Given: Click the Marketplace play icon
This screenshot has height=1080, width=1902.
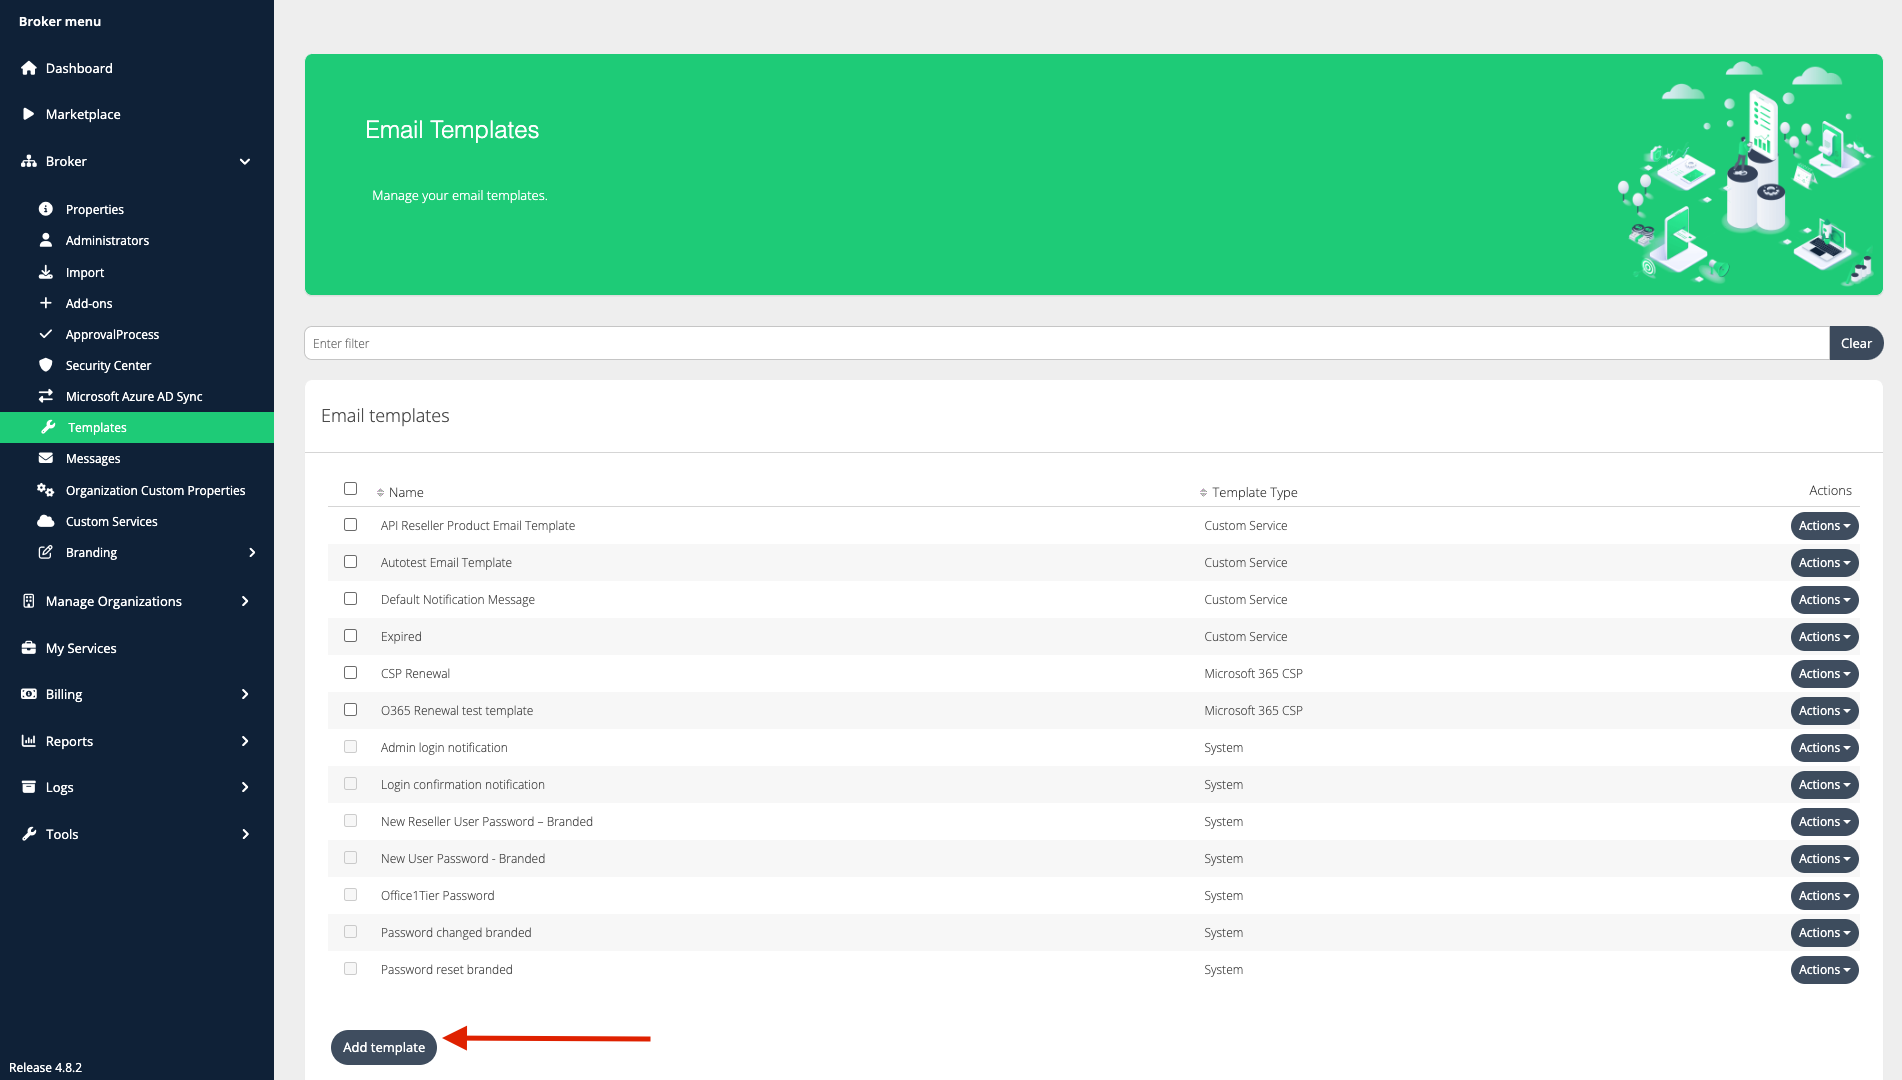Looking at the screenshot, I should coord(29,114).
